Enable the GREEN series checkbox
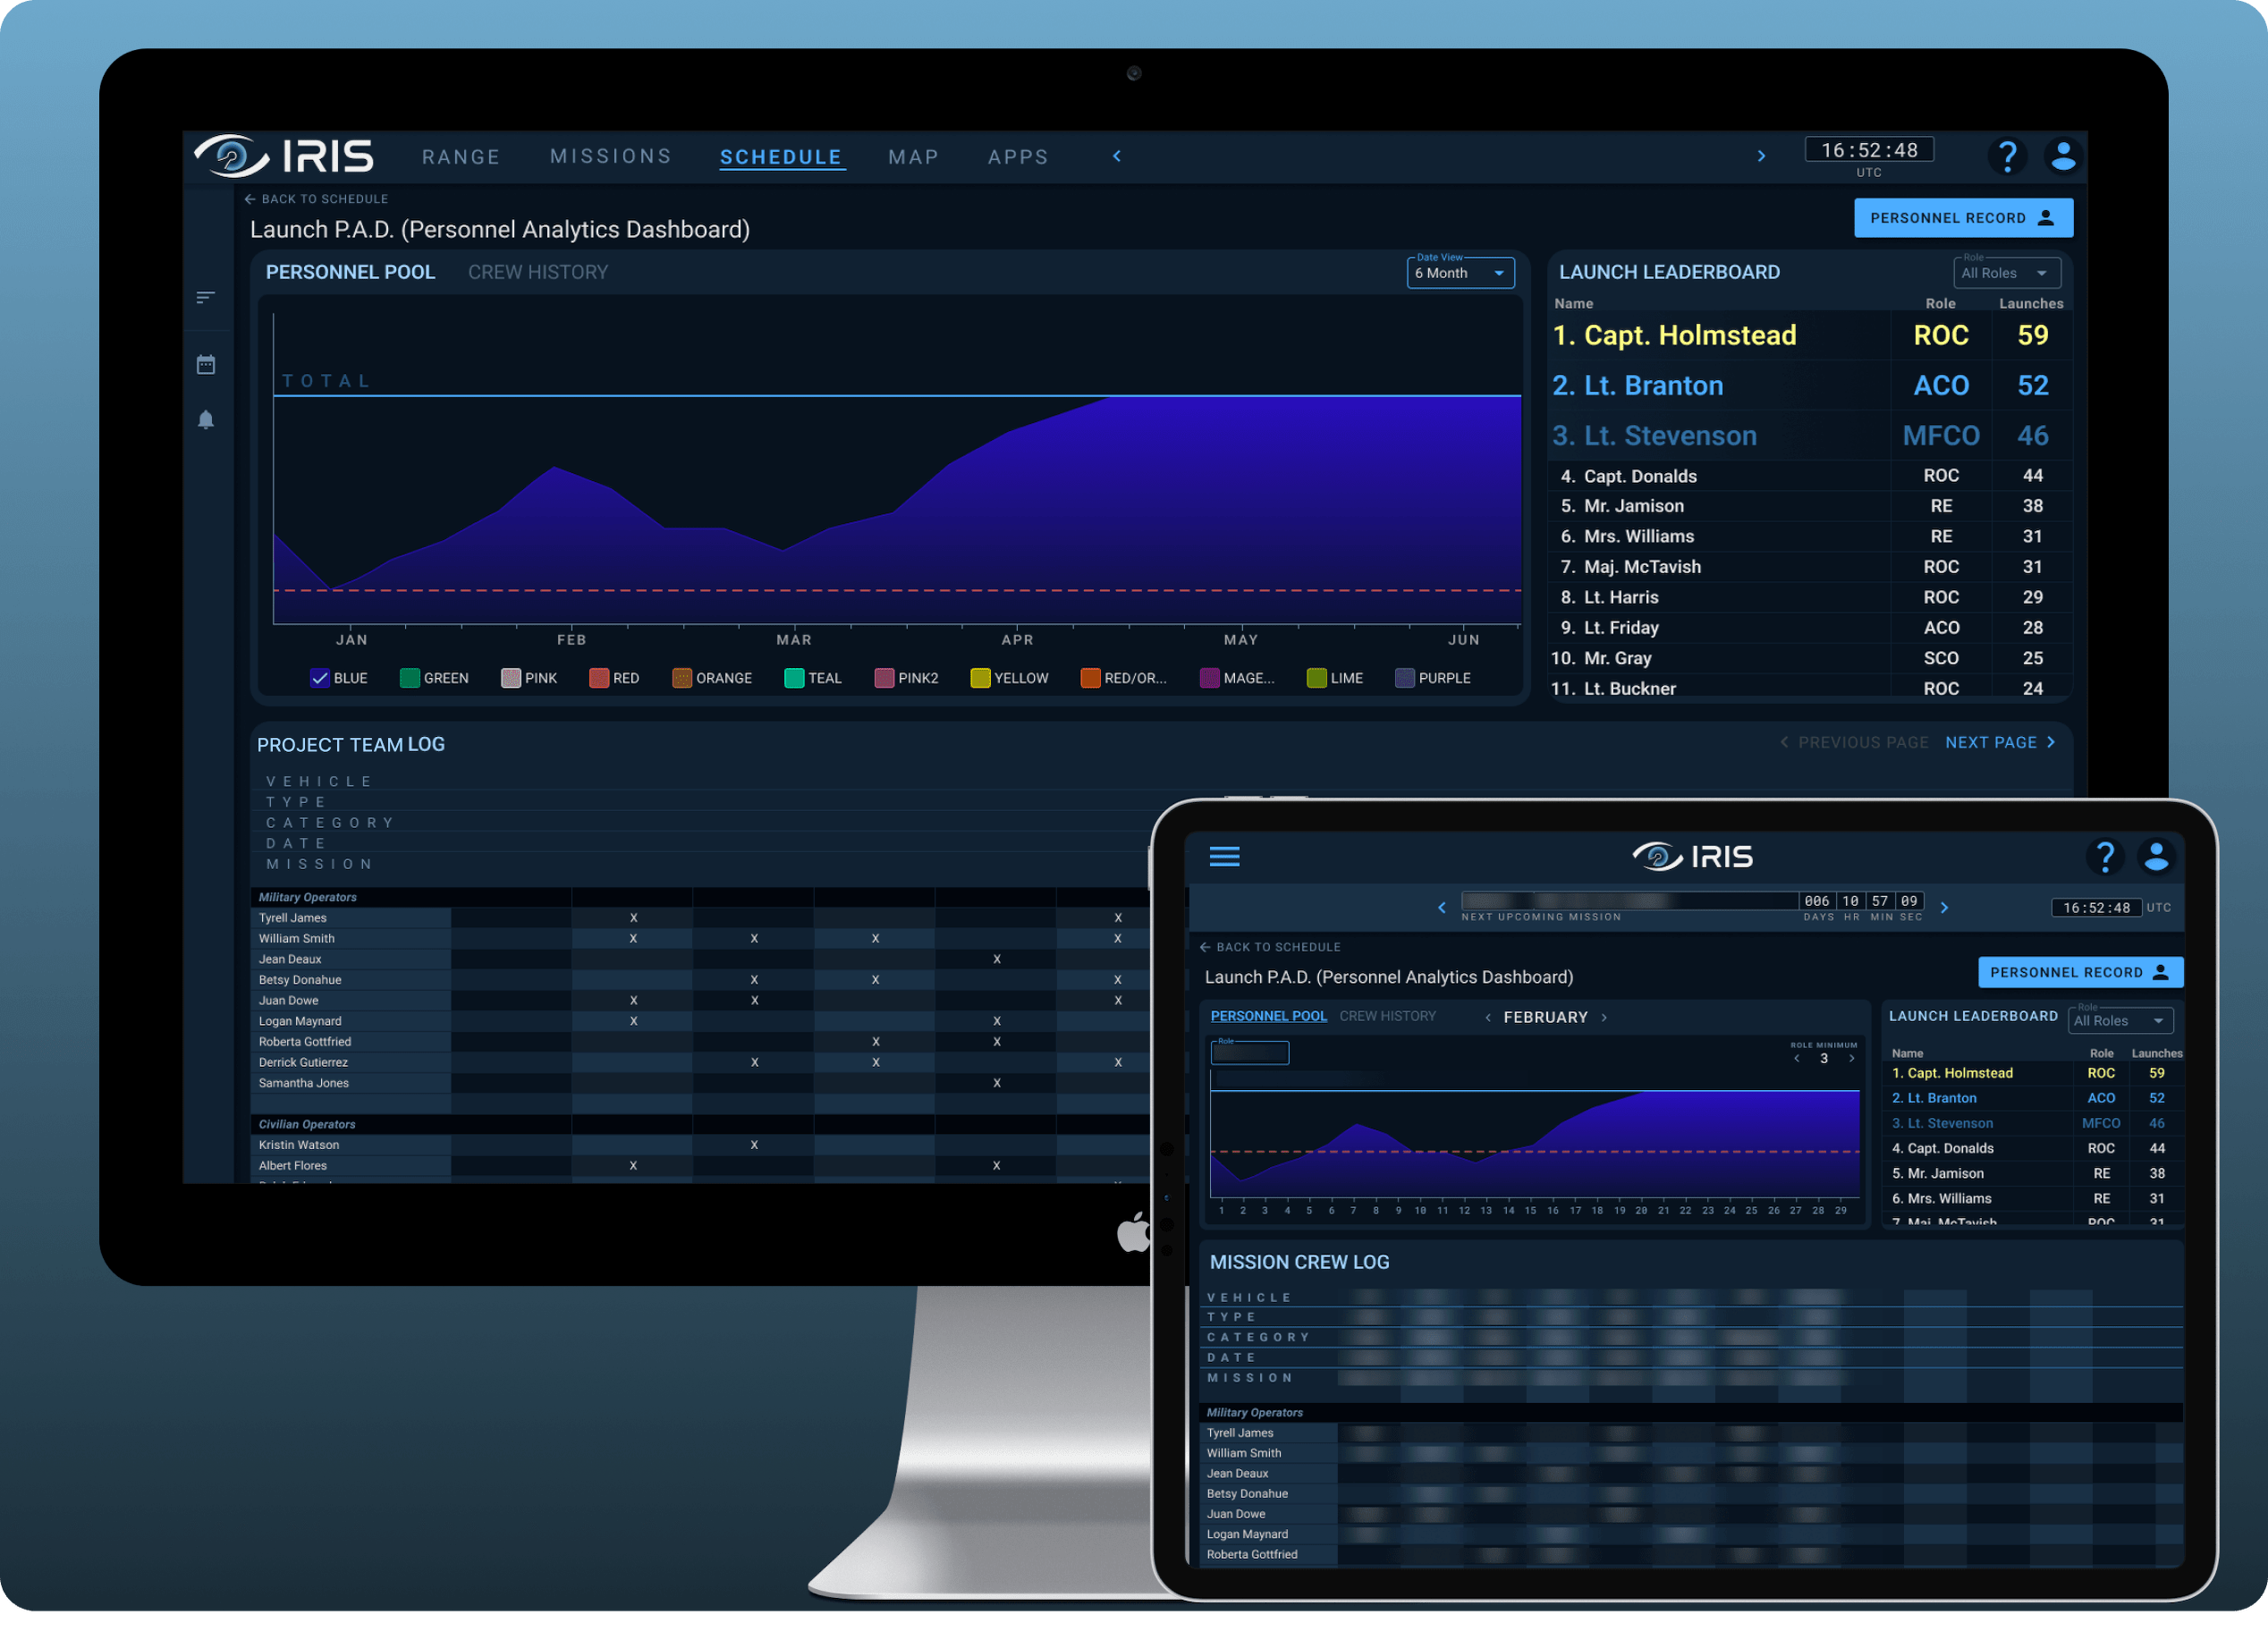The height and width of the screenshot is (1640, 2268). pyautogui.click(x=410, y=678)
